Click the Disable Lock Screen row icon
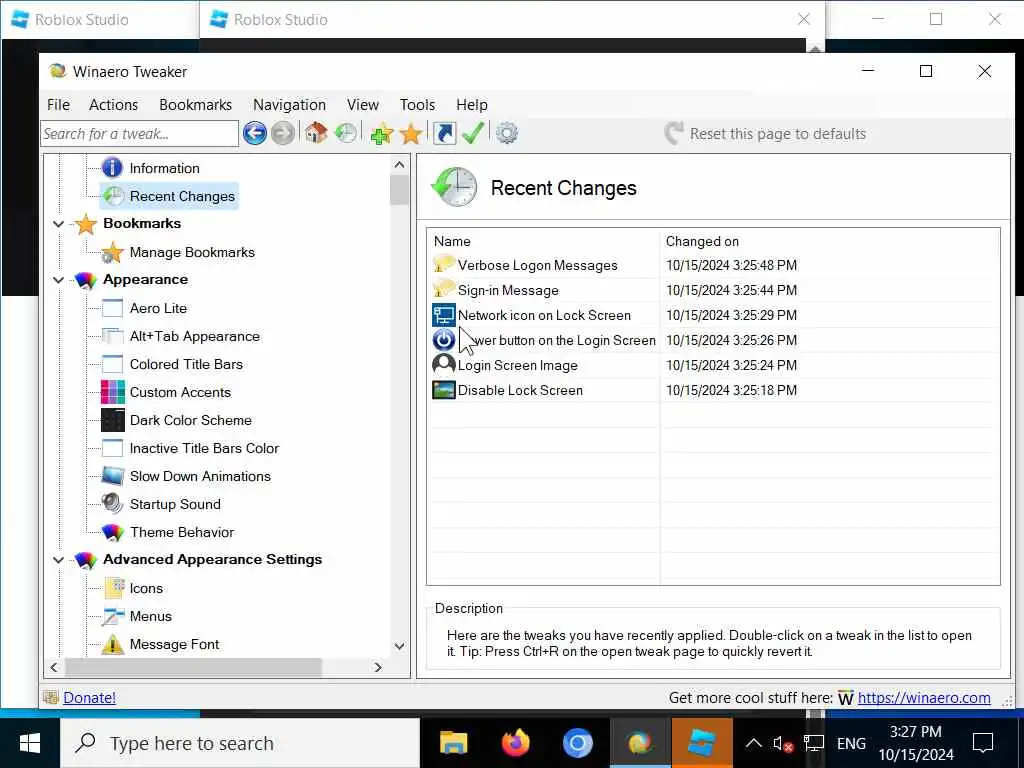The width and height of the screenshot is (1024, 768). (444, 390)
